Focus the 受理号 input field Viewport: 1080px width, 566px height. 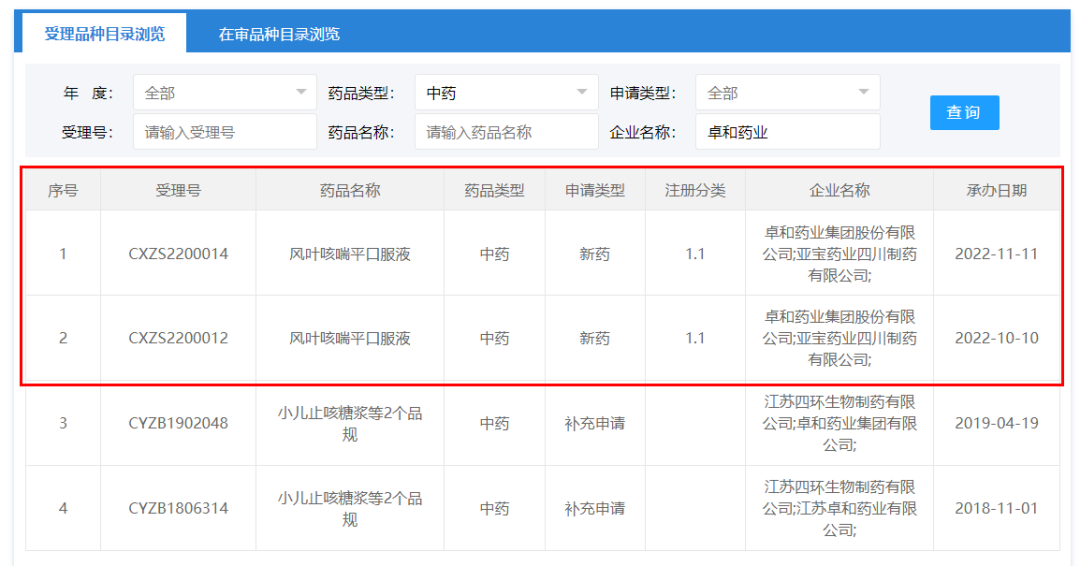coord(225,132)
